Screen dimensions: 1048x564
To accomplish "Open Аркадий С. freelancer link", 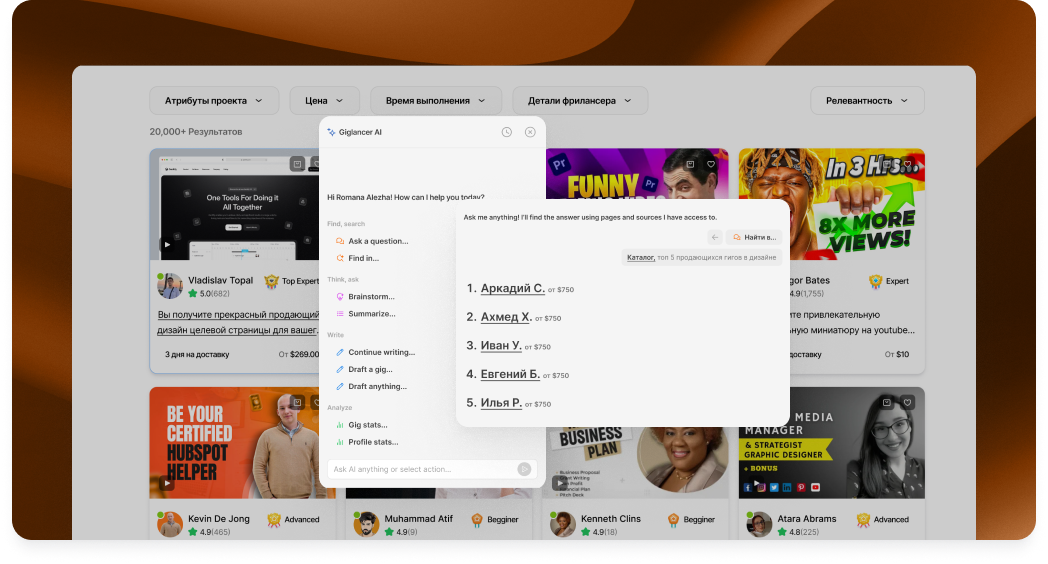I will [x=512, y=288].
